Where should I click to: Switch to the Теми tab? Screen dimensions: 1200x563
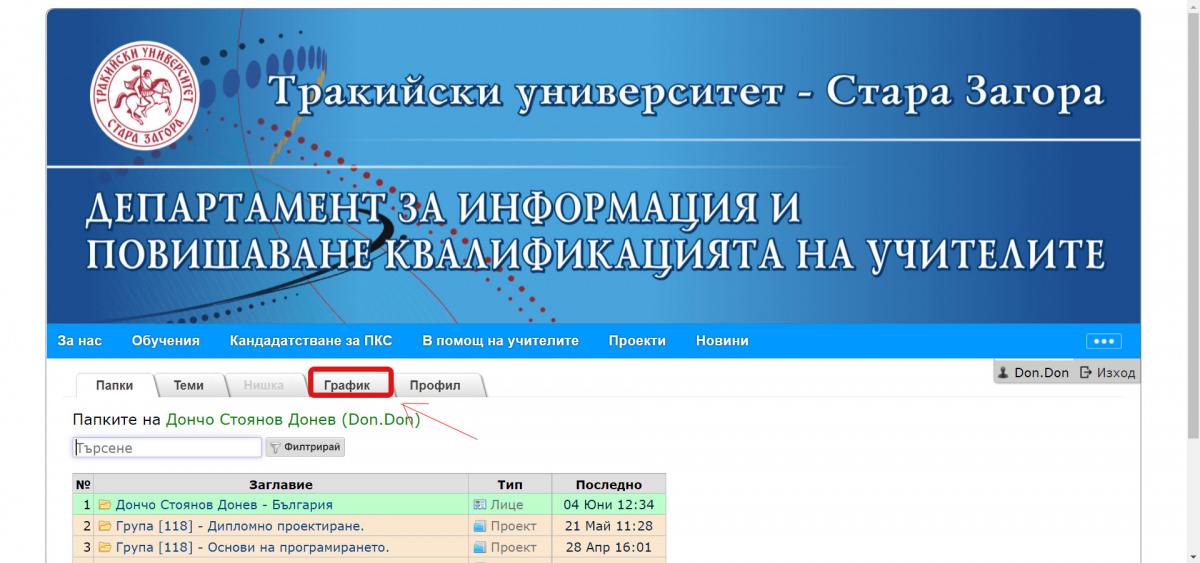click(x=188, y=385)
